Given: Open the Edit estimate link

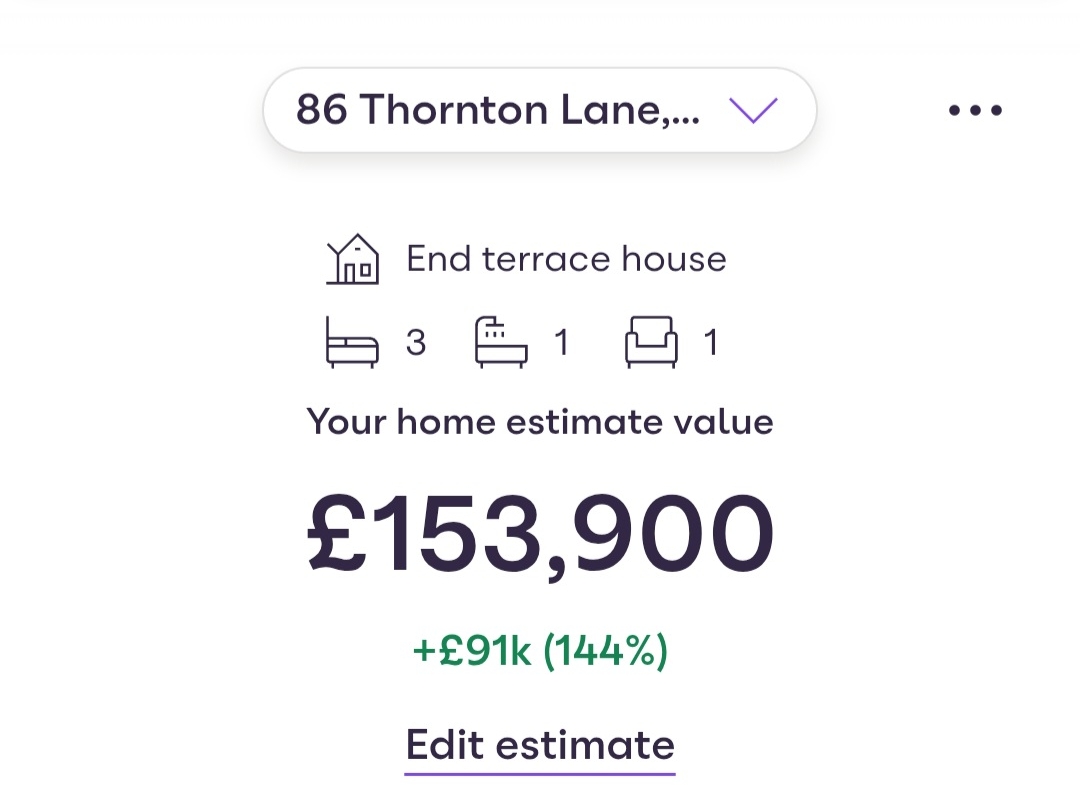Looking at the screenshot, I should click(540, 745).
